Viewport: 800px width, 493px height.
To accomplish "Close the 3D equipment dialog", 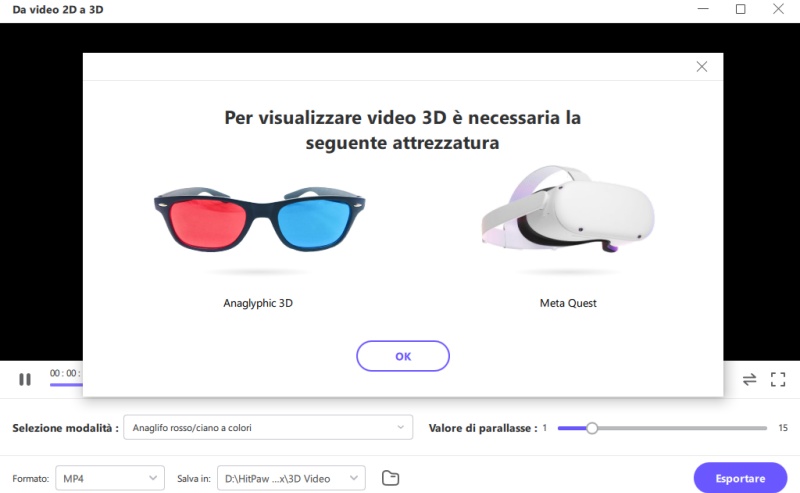I will coord(702,66).
